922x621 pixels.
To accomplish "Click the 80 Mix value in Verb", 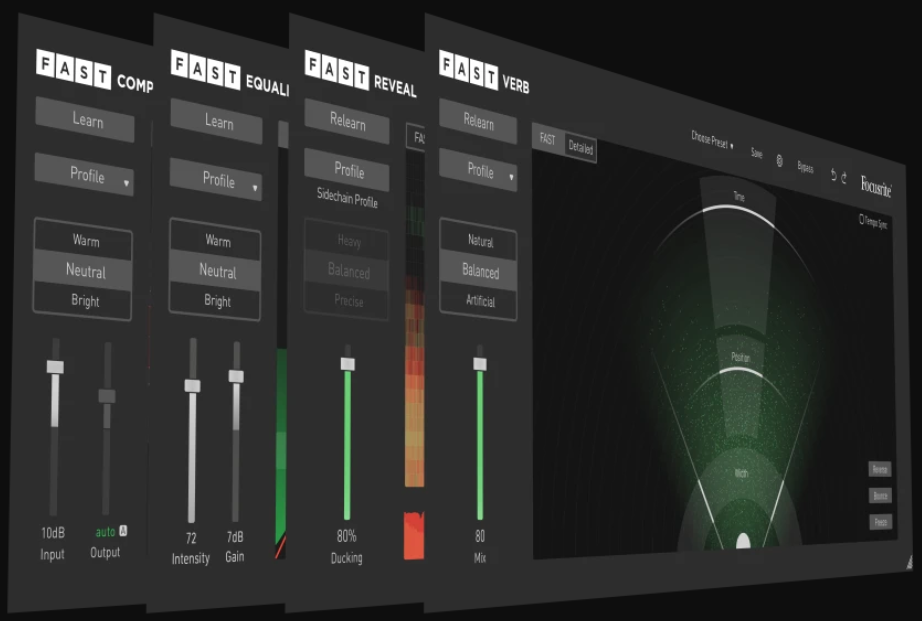I will tap(480, 536).
